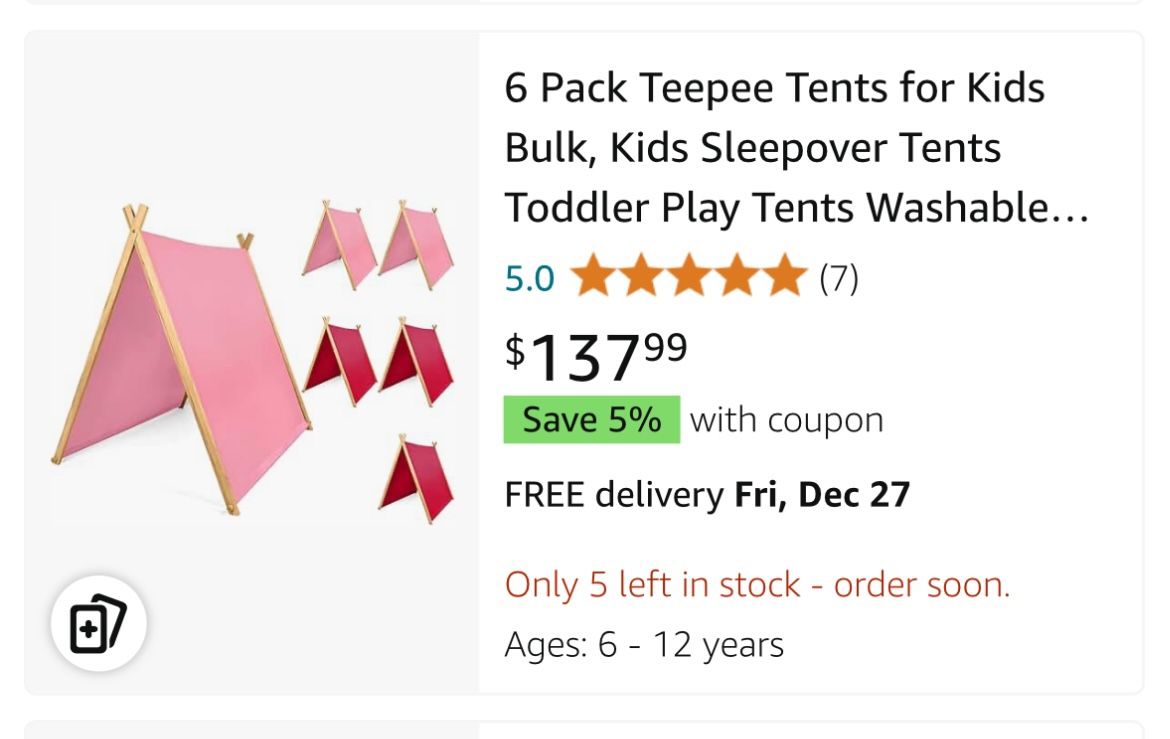Viewport: 1170px width, 739px height.
Task: Click the first orange star
Action: [592, 277]
